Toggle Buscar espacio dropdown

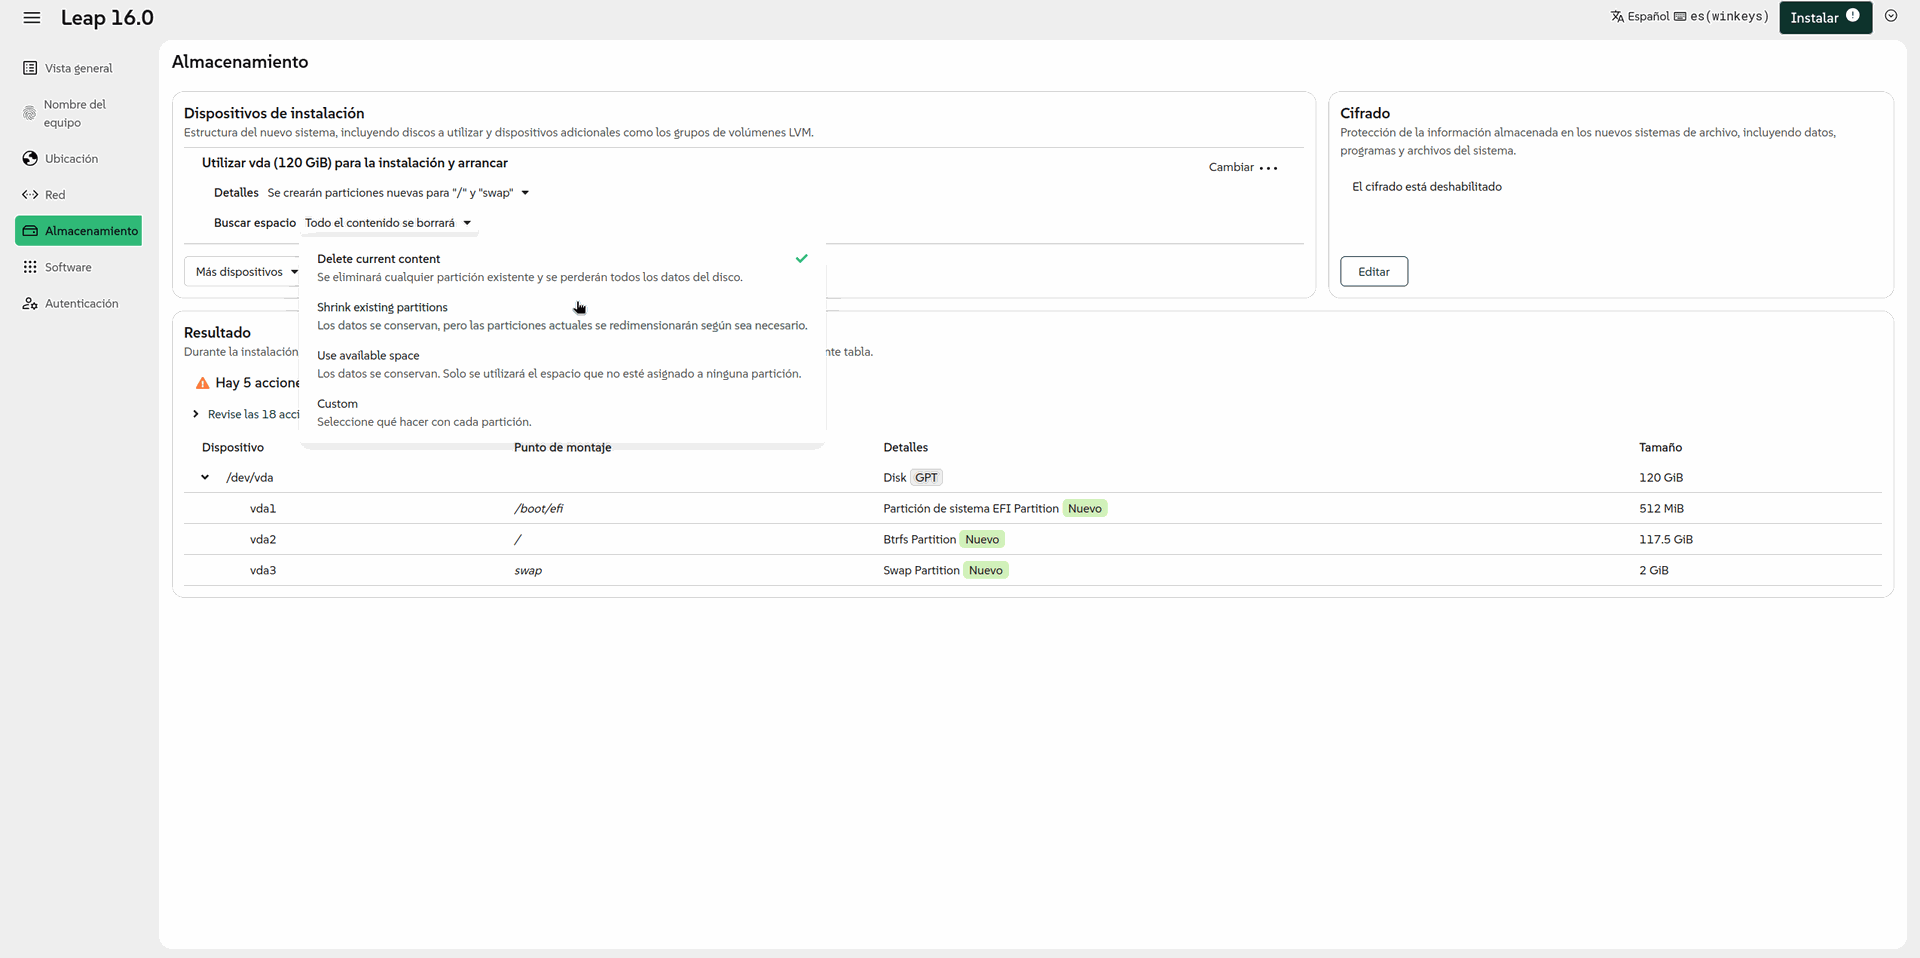[387, 223]
